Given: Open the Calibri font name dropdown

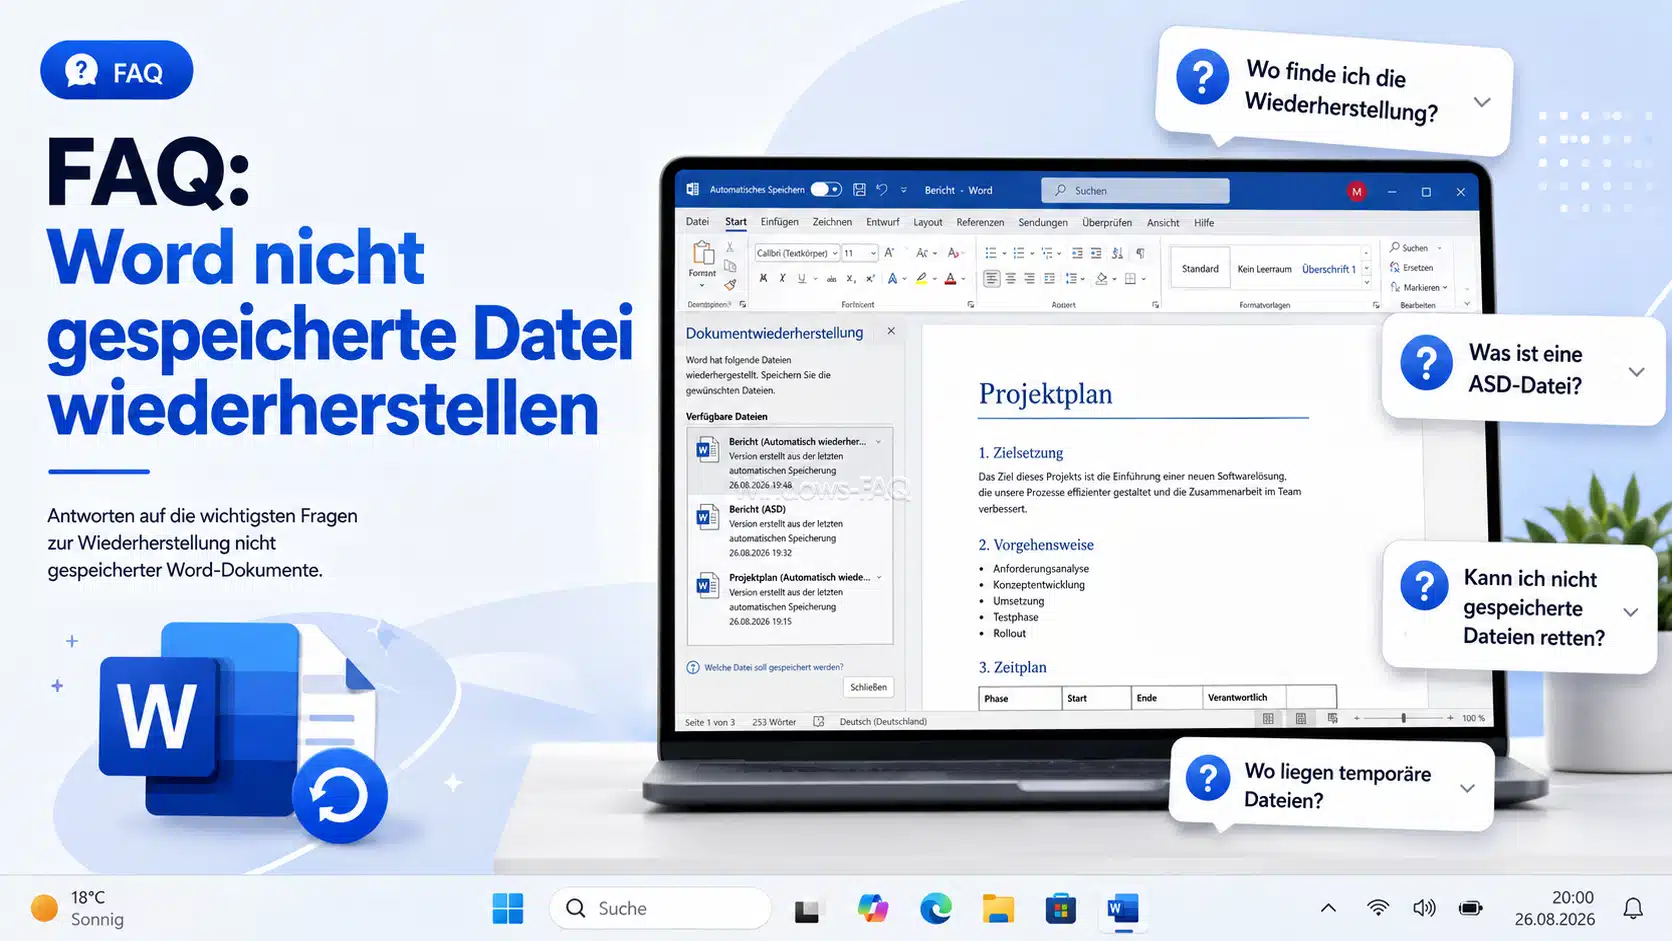Looking at the screenshot, I should coord(796,253).
